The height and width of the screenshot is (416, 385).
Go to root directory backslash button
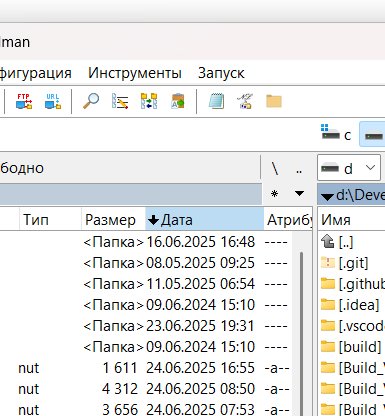(274, 168)
